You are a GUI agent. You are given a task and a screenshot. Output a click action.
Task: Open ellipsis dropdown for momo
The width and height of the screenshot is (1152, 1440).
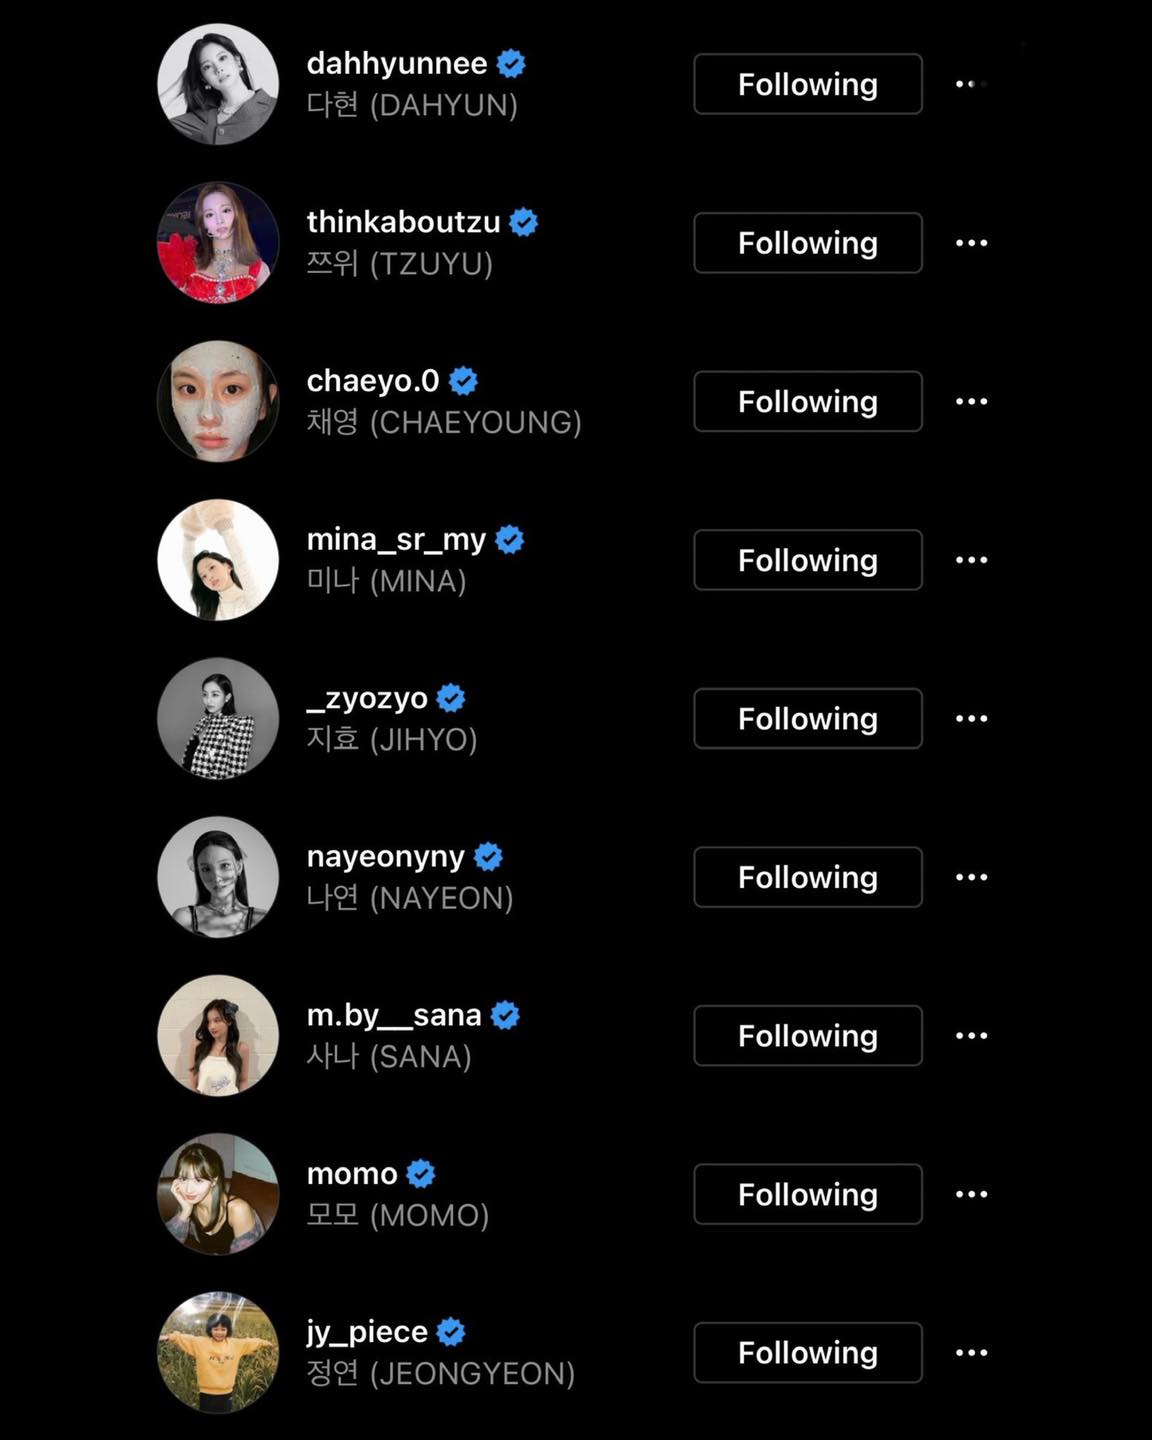tap(971, 1194)
